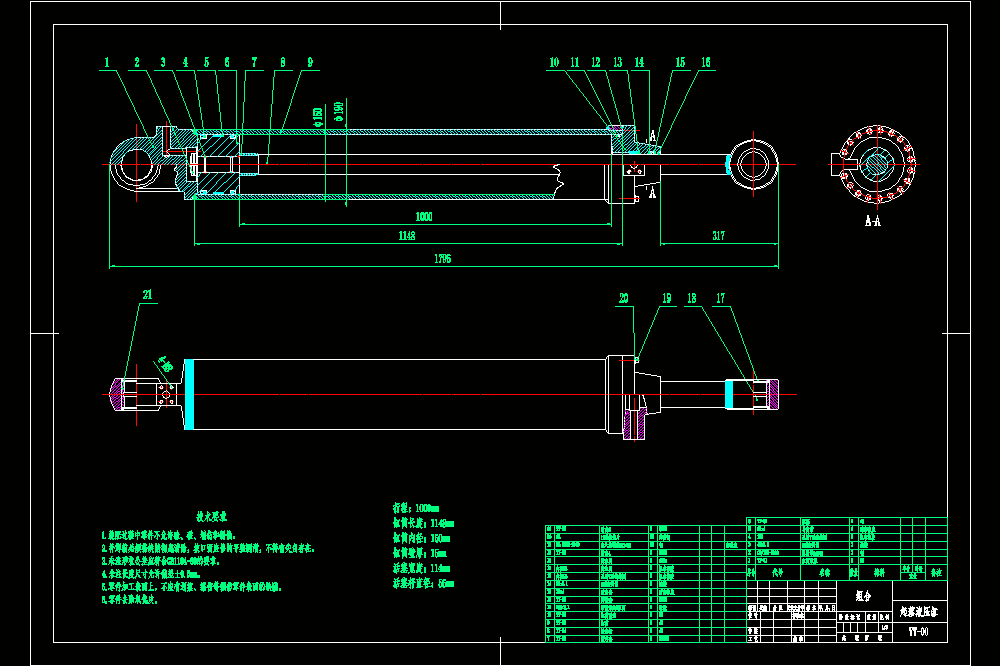Select the φ150 diameter dimension
This screenshot has width=1000, height=666.
318,117
